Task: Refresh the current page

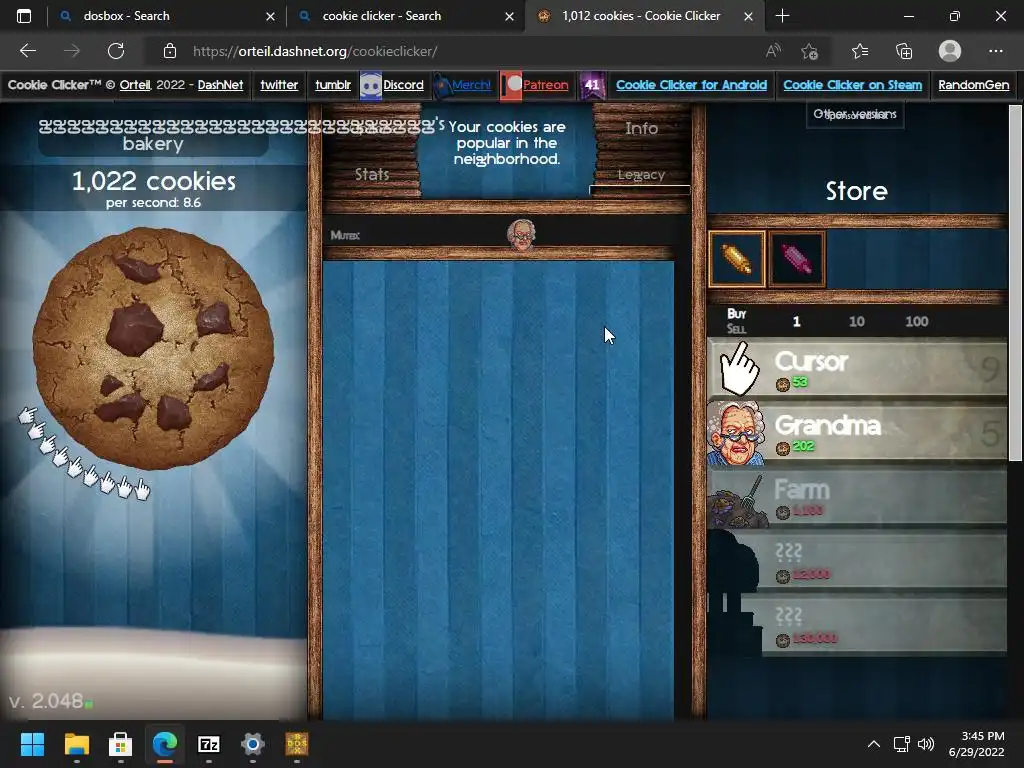Action: [x=116, y=51]
